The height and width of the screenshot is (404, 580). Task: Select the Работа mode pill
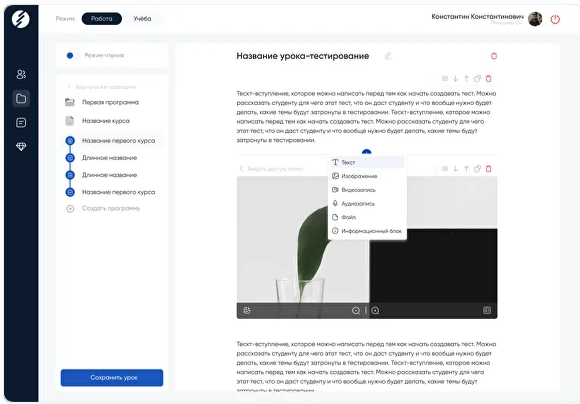point(102,18)
